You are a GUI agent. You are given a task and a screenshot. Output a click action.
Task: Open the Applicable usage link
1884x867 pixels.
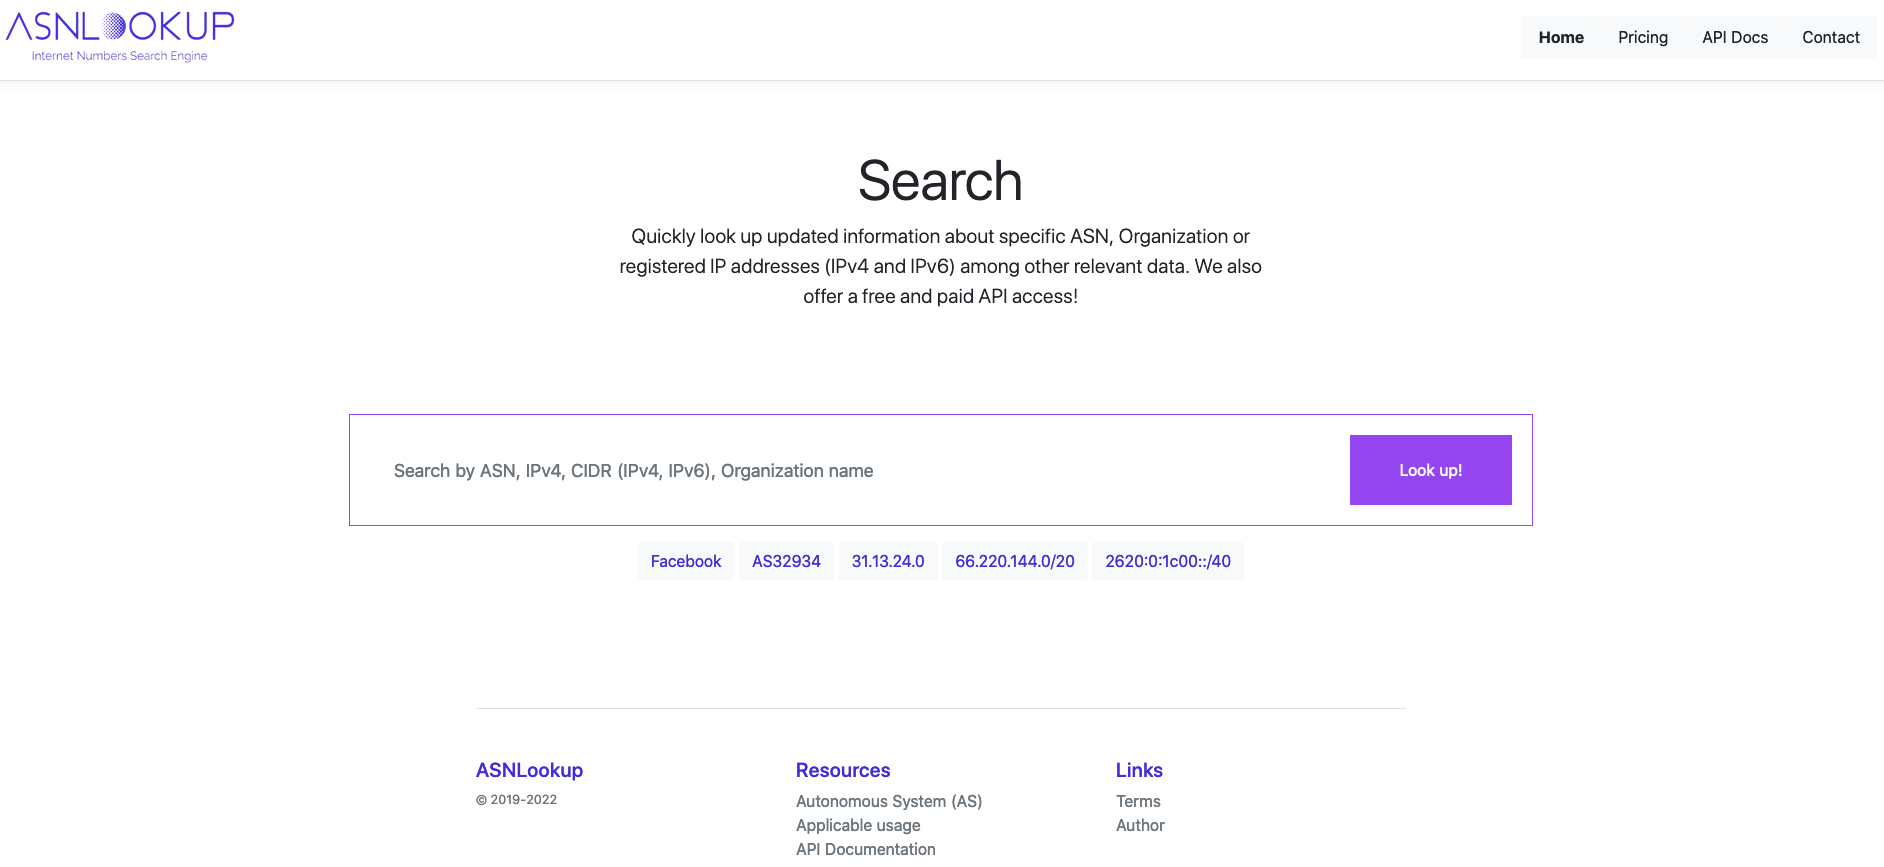pos(857,825)
